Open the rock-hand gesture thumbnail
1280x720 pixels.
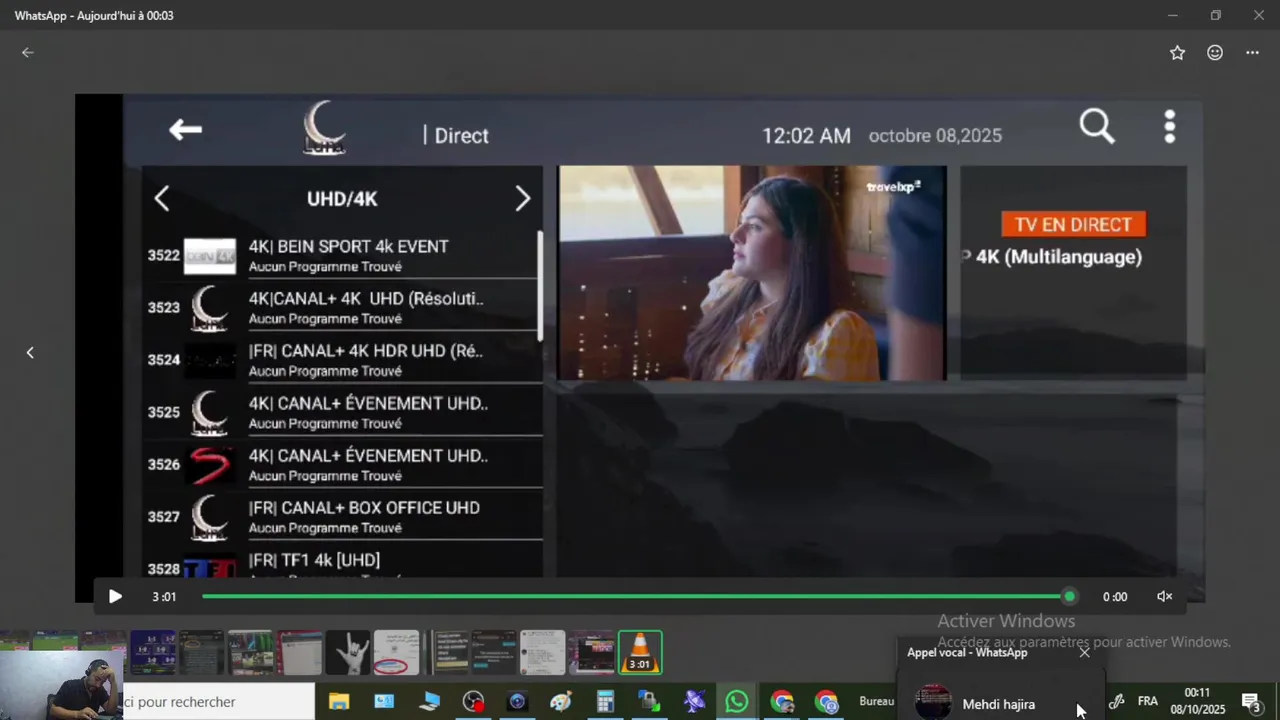click(347, 653)
